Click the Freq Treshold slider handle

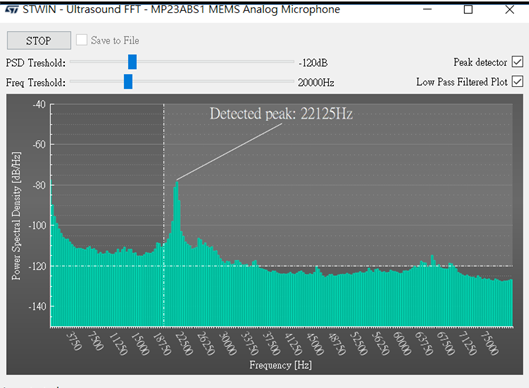(x=128, y=82)
